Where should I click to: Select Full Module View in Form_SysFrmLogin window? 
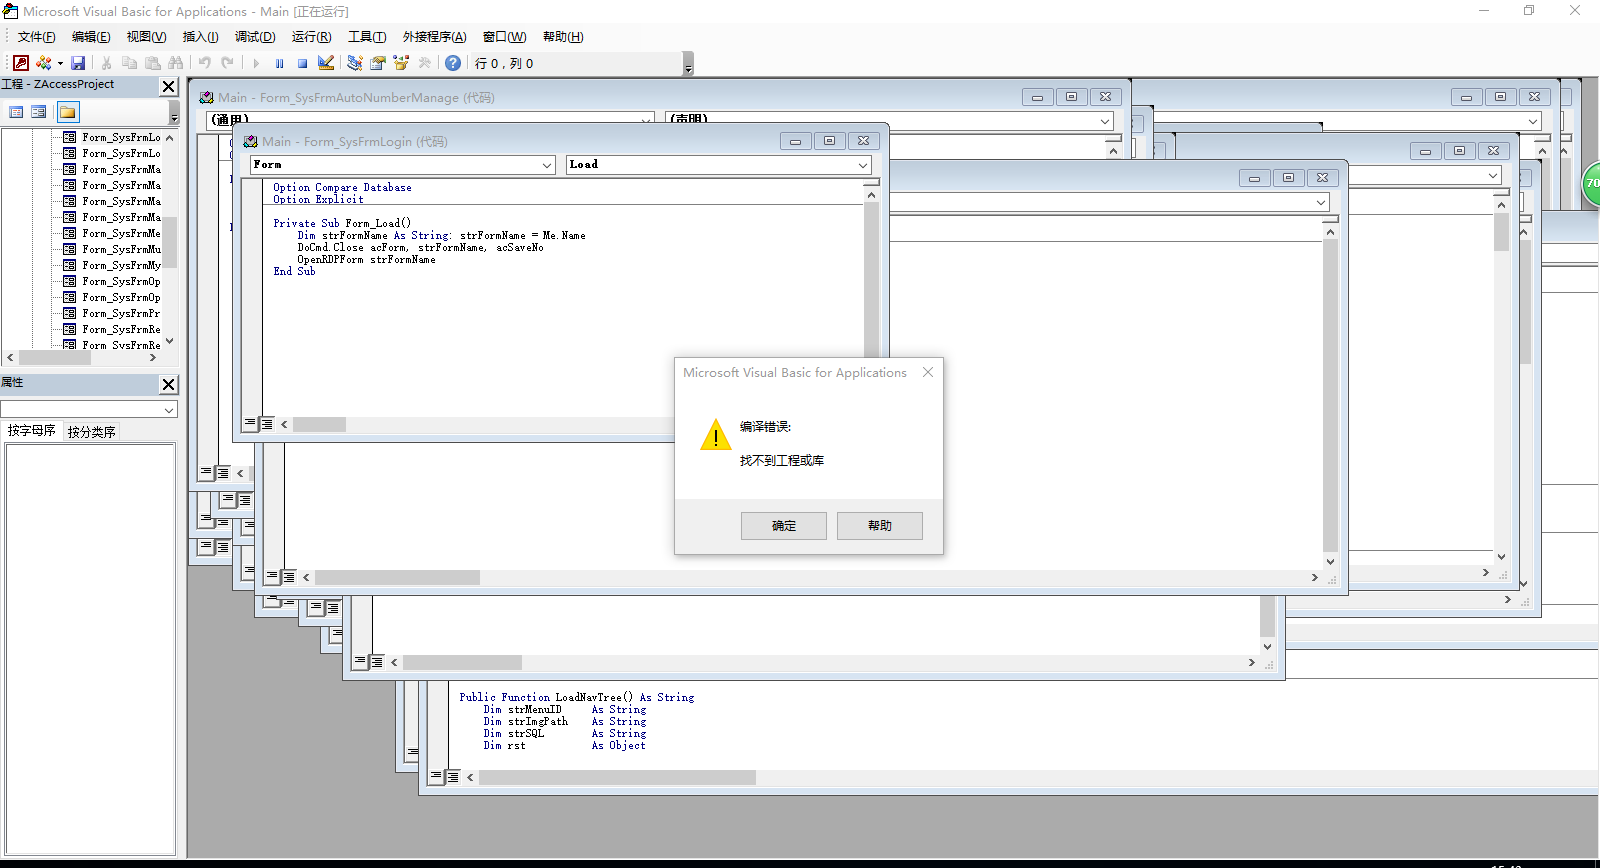pos(266,424)
